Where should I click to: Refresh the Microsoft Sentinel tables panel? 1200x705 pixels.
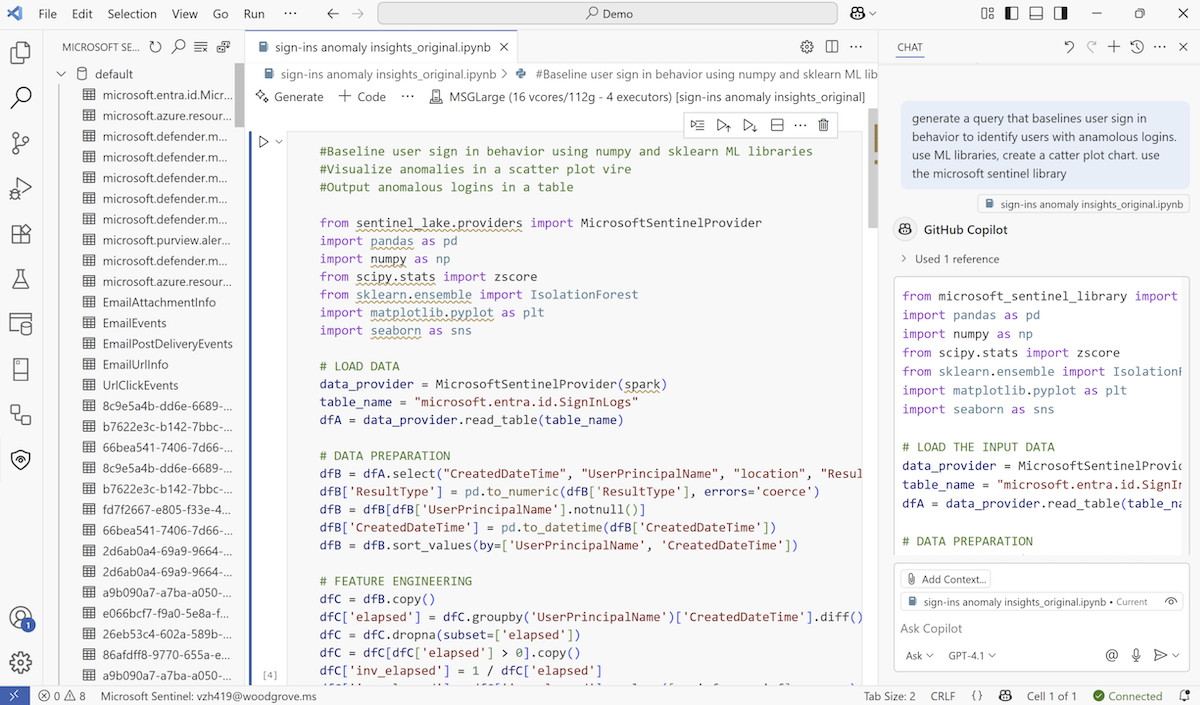coord(155,47)
